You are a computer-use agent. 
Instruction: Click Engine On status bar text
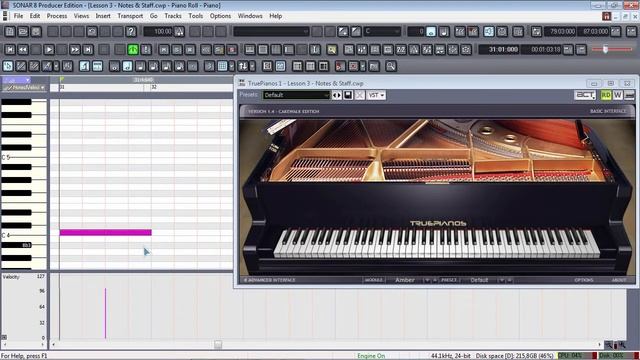[x=371, y=356]
